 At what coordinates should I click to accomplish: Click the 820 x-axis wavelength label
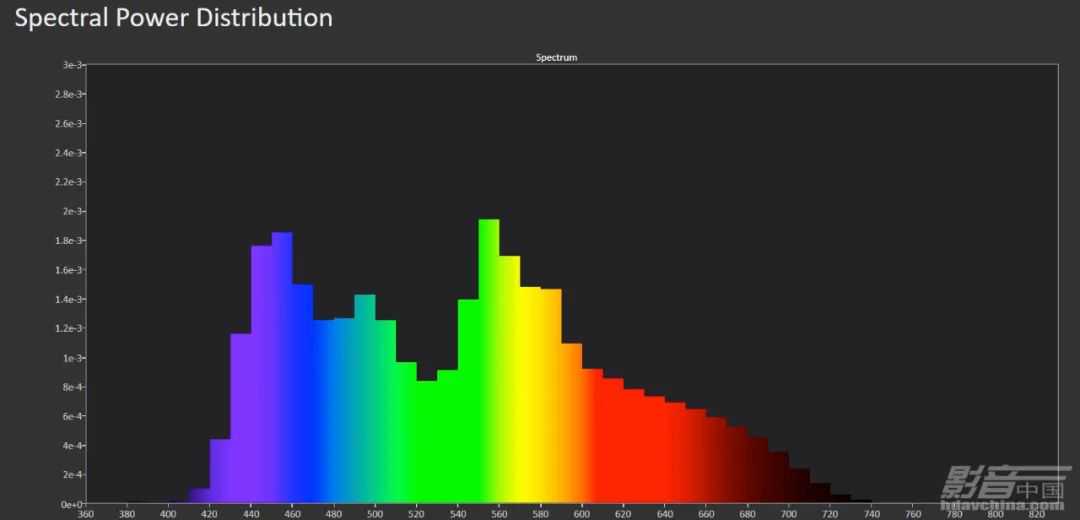point(1037,514)
